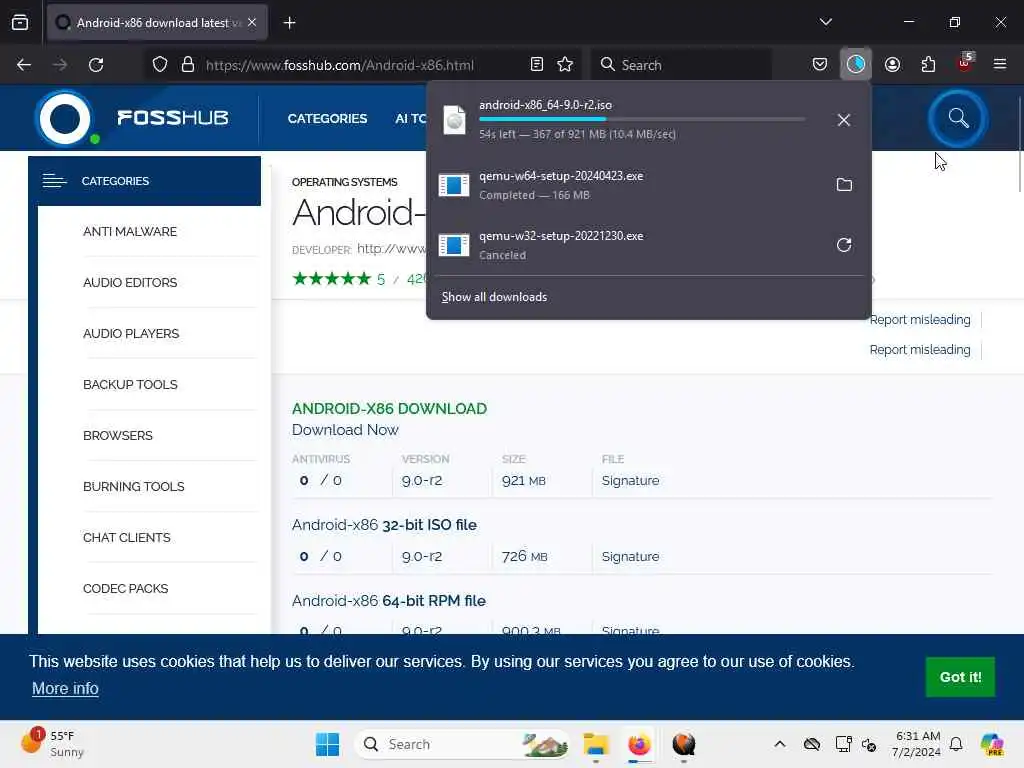Click the android-x86 iso file icon

coord(454,120)
